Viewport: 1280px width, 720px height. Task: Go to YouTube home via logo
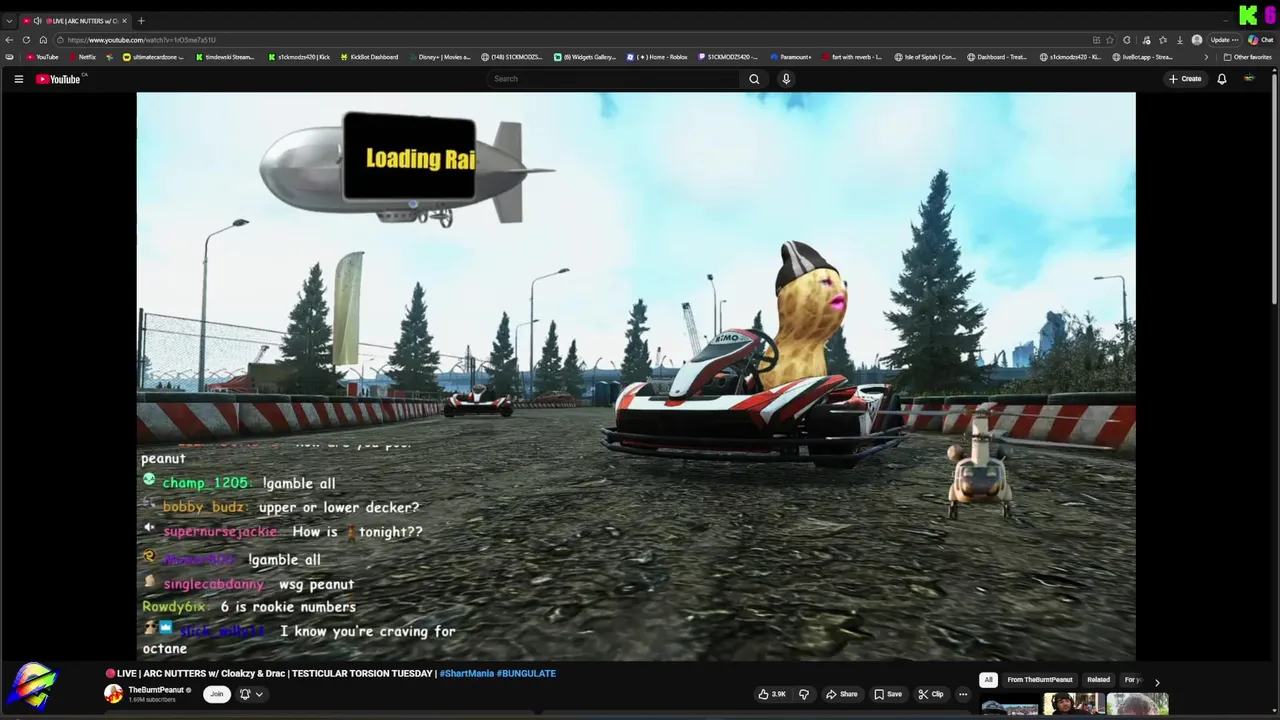pos(59,79)
